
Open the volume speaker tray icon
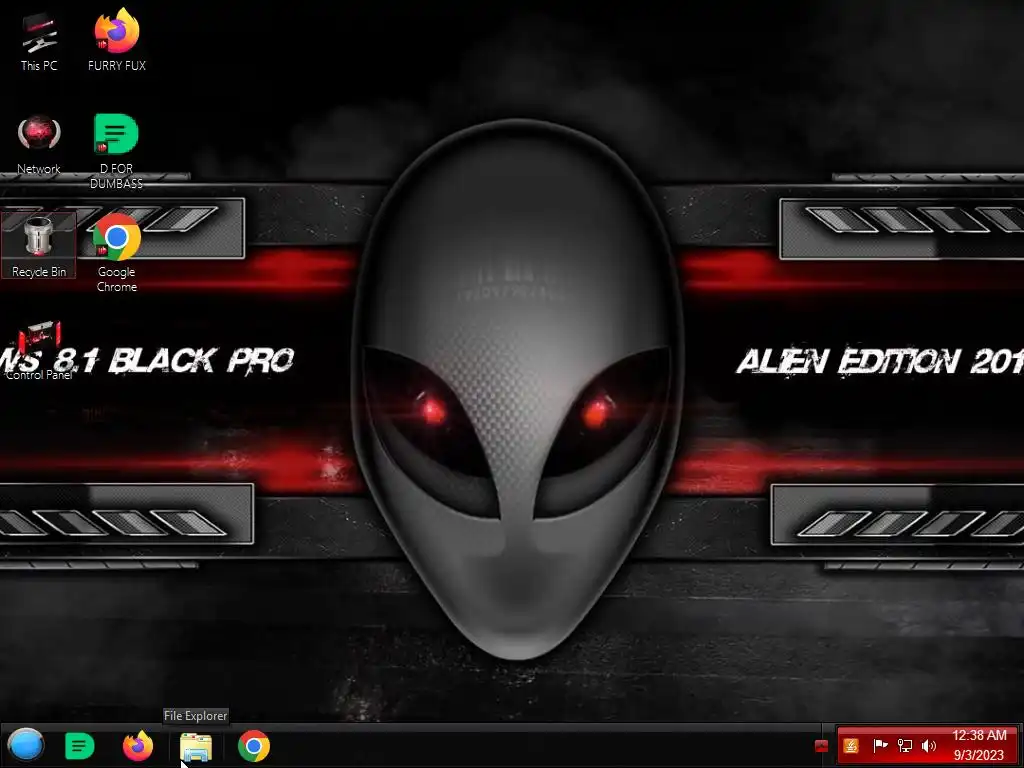(929, 746)
